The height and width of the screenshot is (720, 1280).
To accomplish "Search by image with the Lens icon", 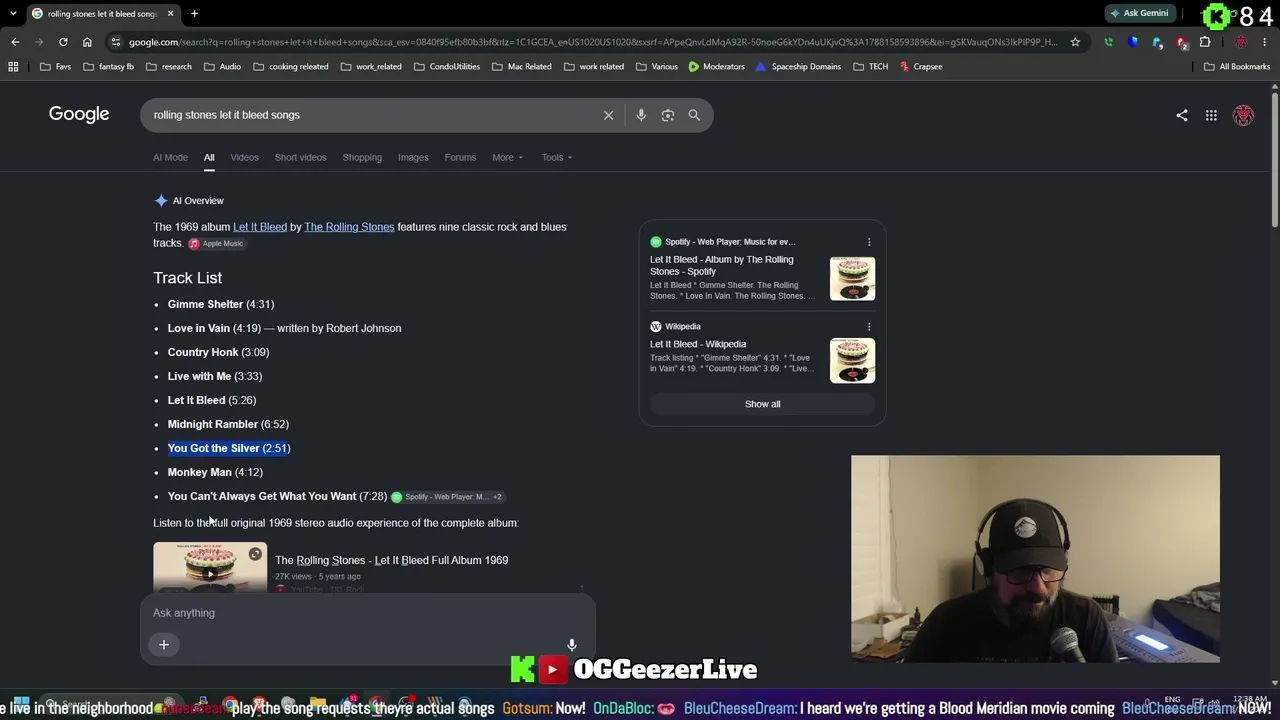I will [x=668, y=115].
